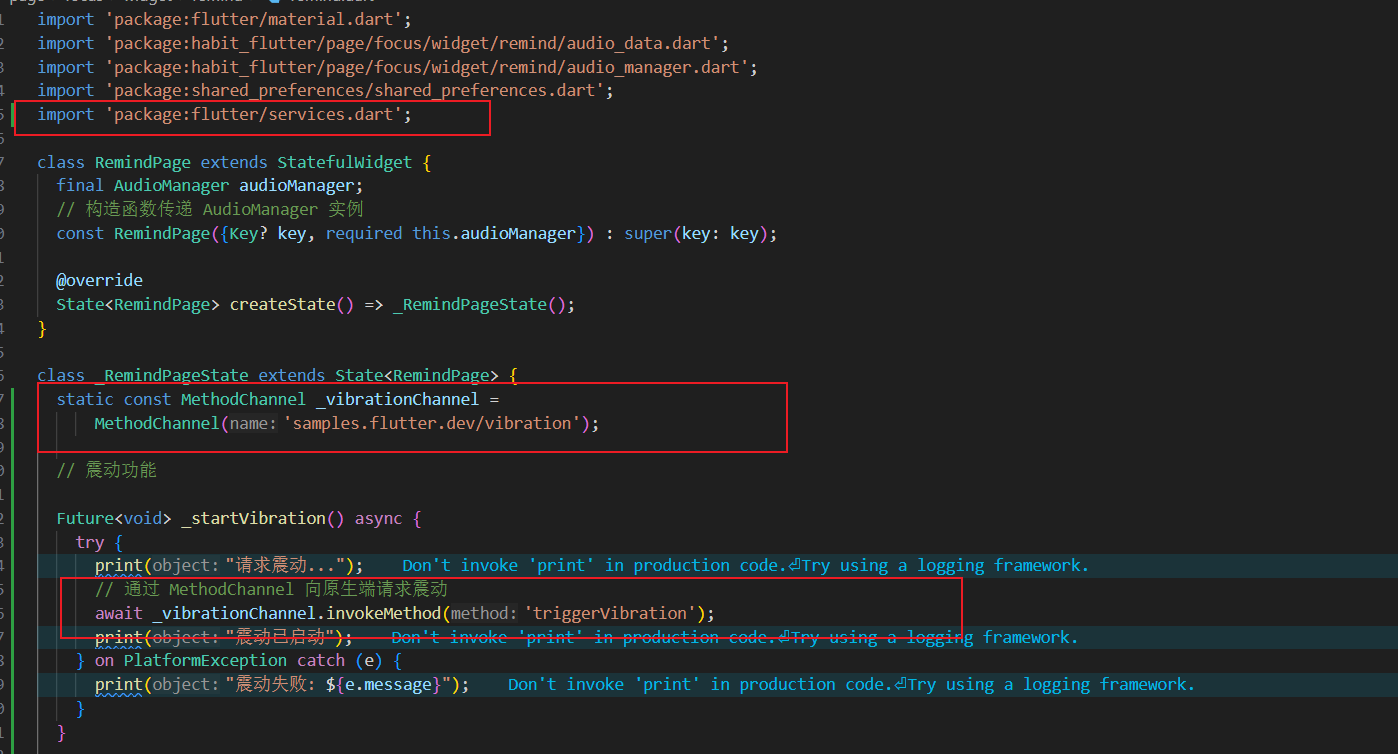Click the comment '// 震动功能'
1398x754 pixels.
tap(106, 470)
